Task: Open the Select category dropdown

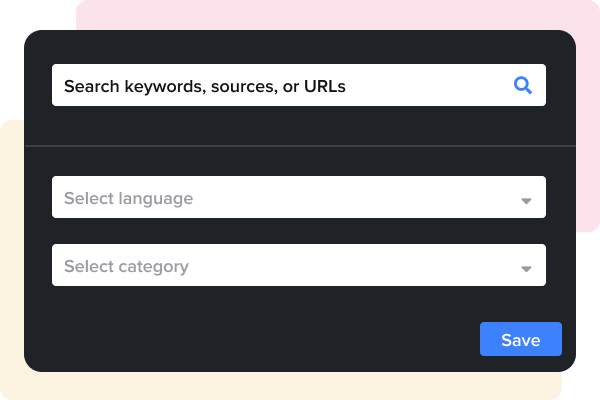Action: click(298, 266)
